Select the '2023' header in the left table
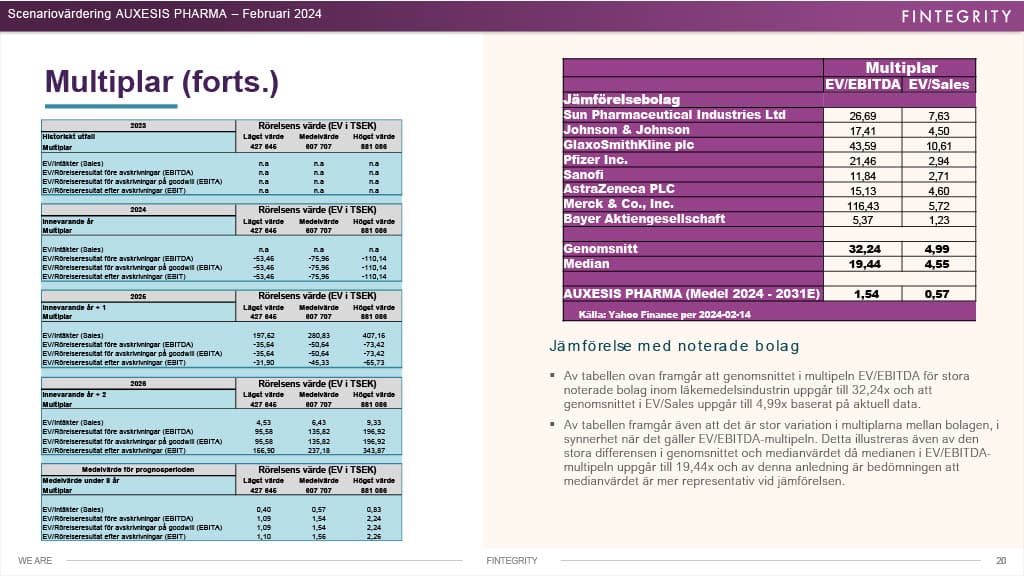 [138, 125]
